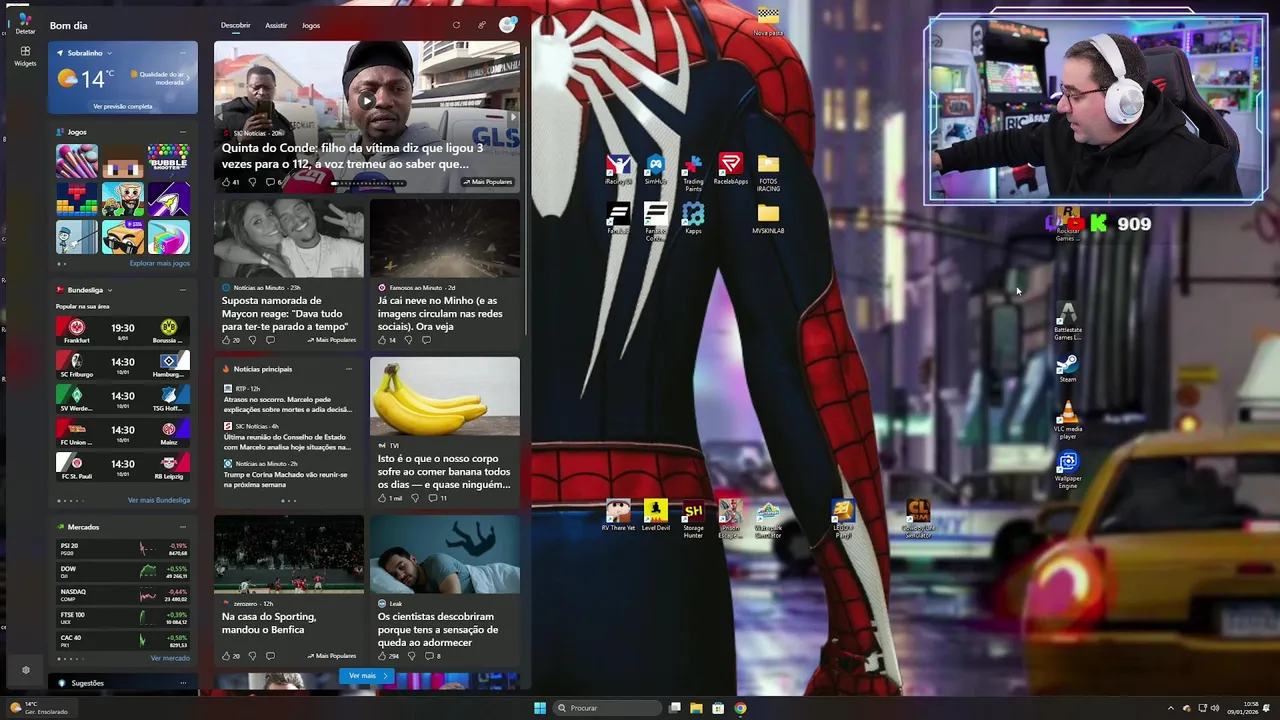Open Microsoft Store in taskbar
1280x720 pixels.
[x=718, y=708]
